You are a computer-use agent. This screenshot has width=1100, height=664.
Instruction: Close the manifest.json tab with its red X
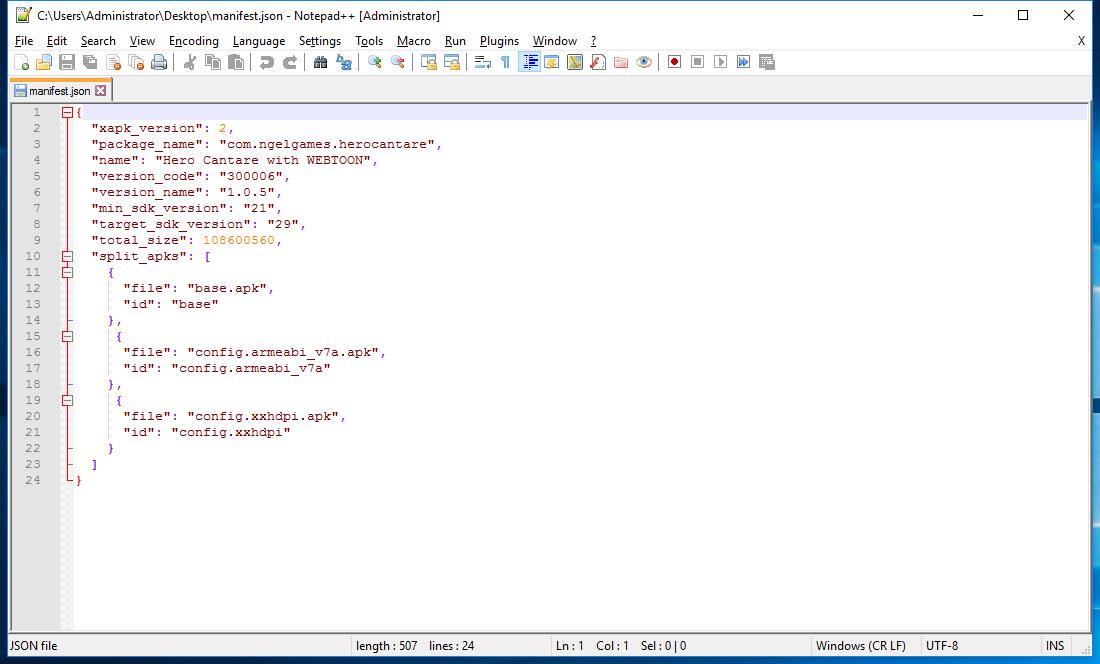pos(100,90)
